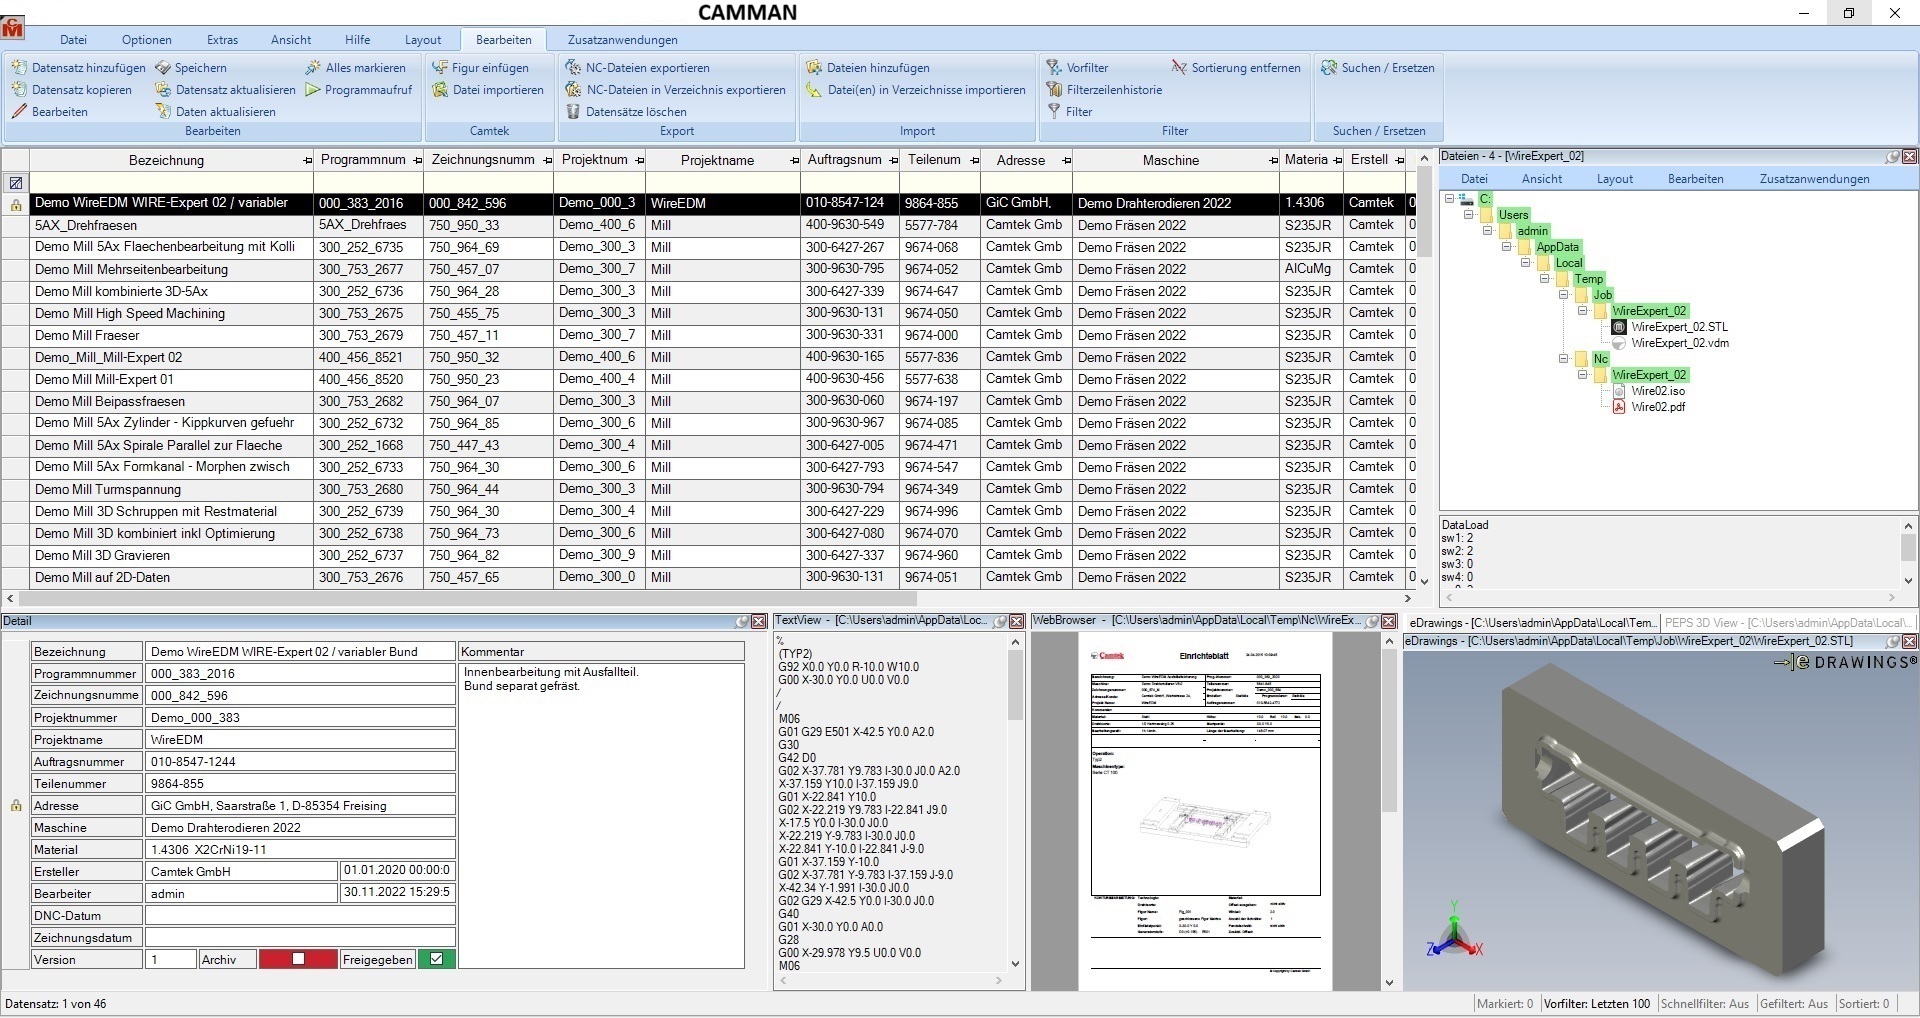Select WireExpert_02.vdm in file tree
The height and width of the screenshot is (1018, 1920).
tap(1680, 343)
